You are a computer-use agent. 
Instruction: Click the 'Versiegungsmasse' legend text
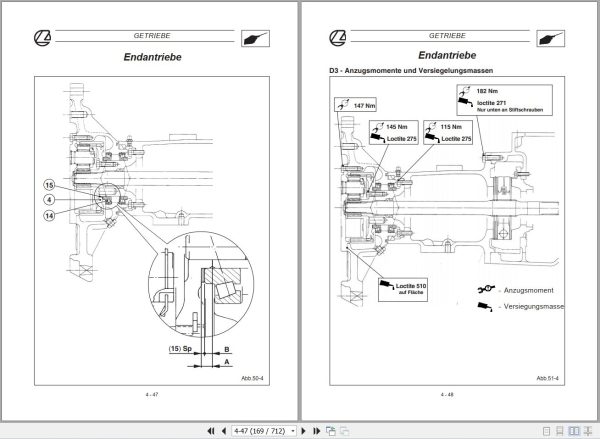(533, 306)
